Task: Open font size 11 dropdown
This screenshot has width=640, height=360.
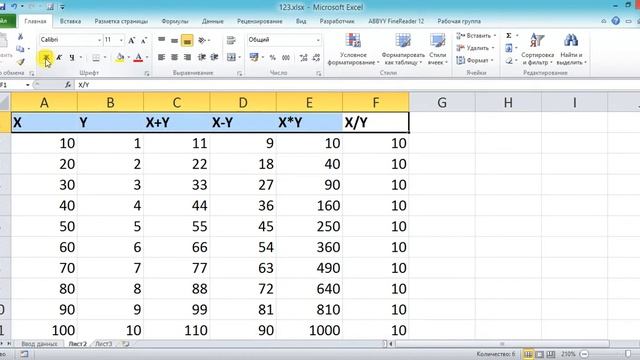Action: click(x=121, y=40)
